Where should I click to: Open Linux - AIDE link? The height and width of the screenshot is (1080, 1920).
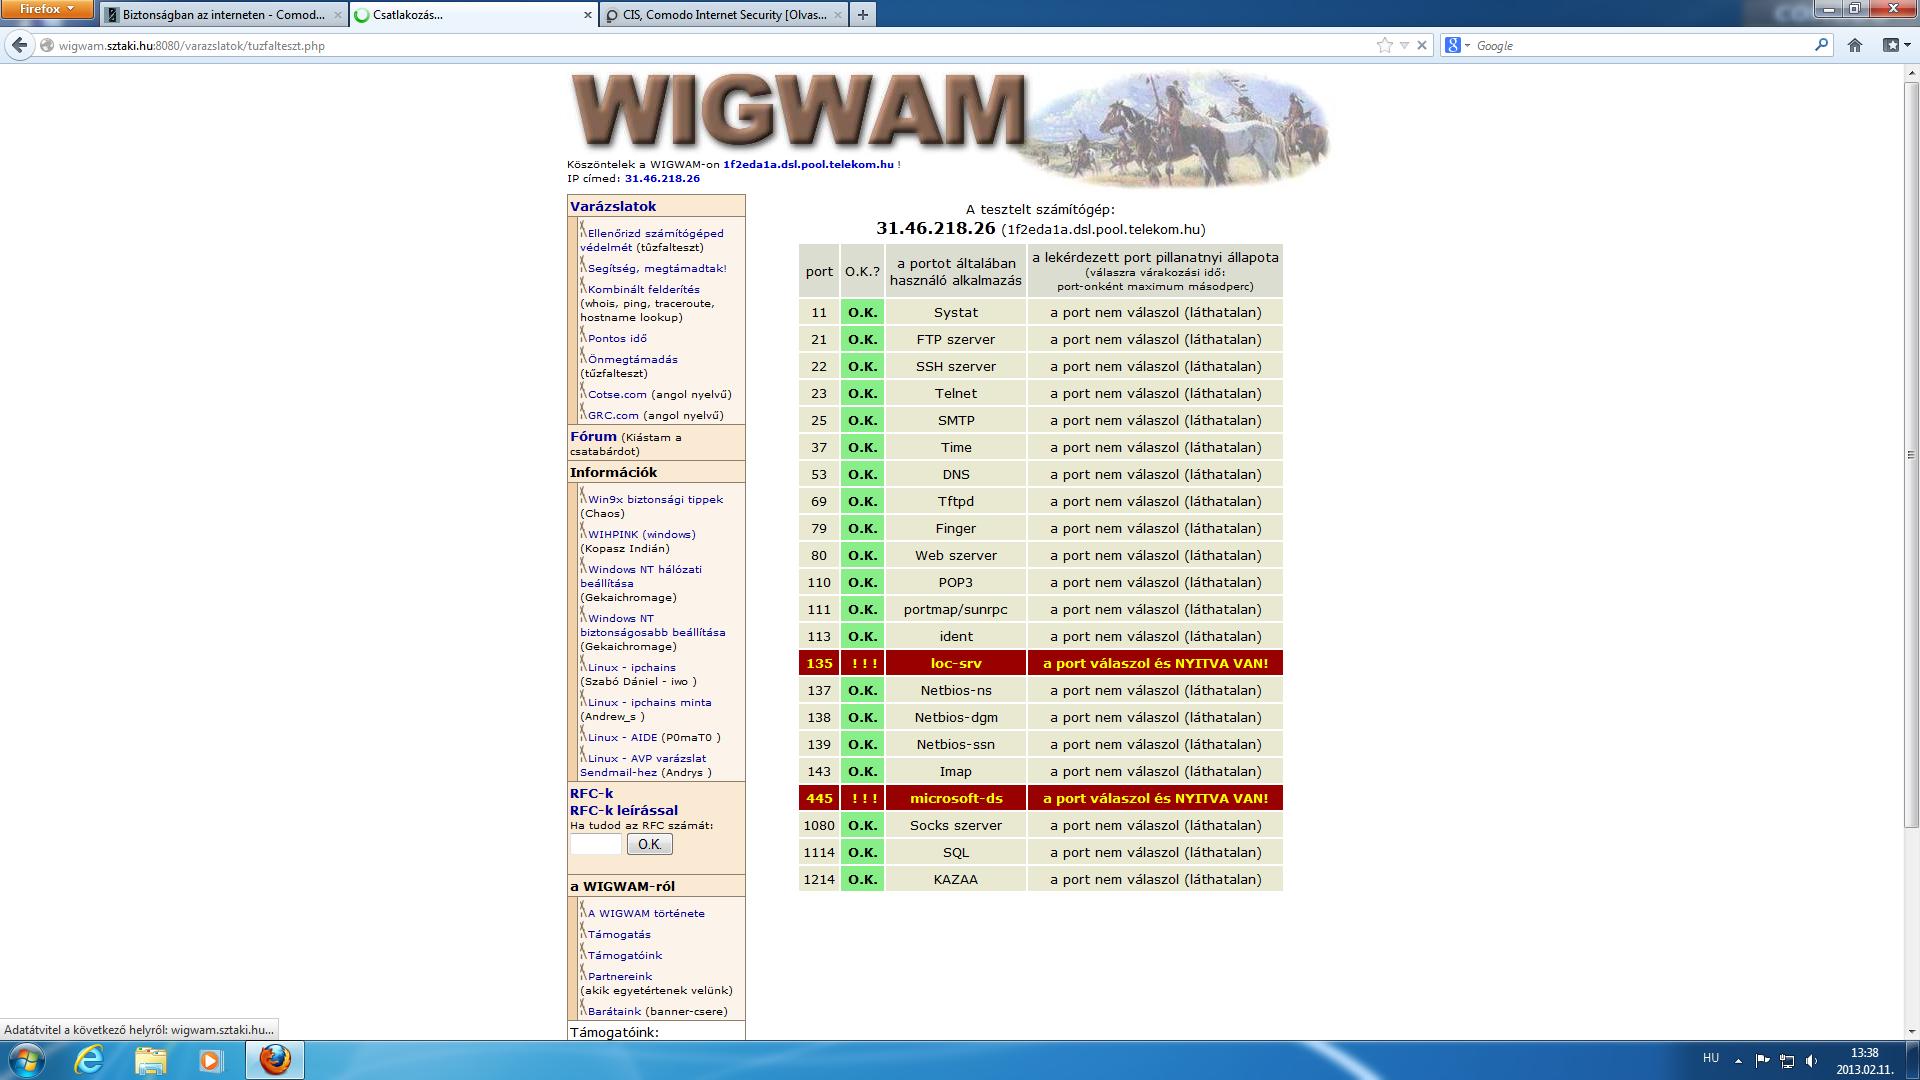pyautogui.click(x=623, y=737)
